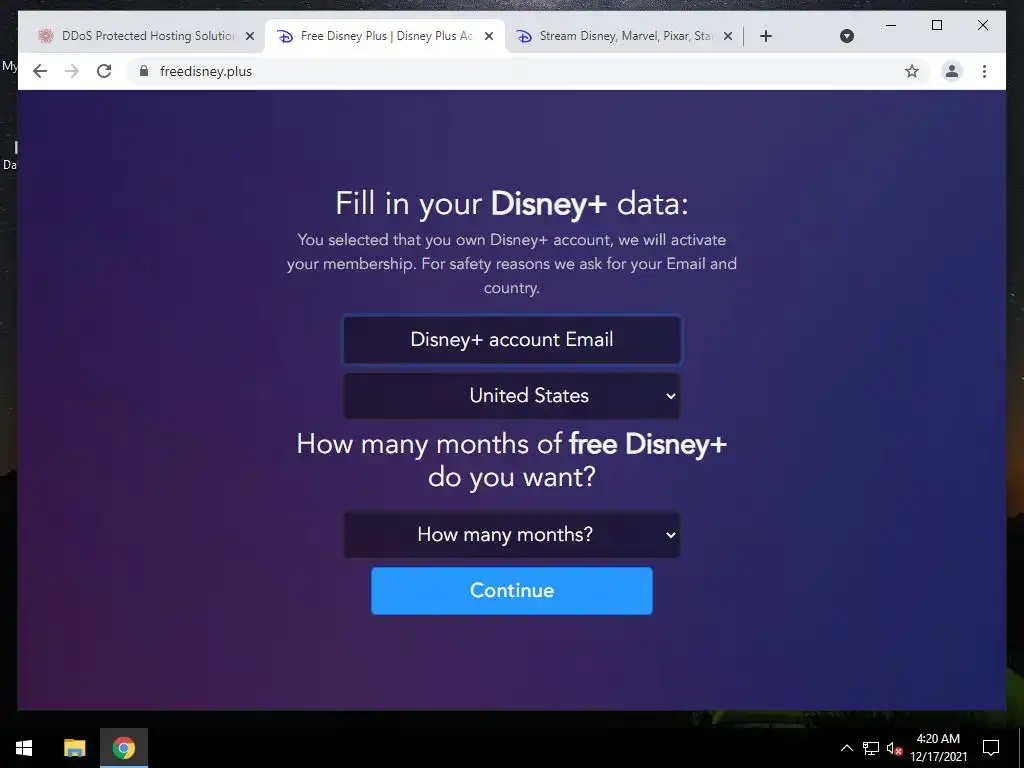Click the blue Continue button
The image size is (1024, 768).
click(512, 590)
